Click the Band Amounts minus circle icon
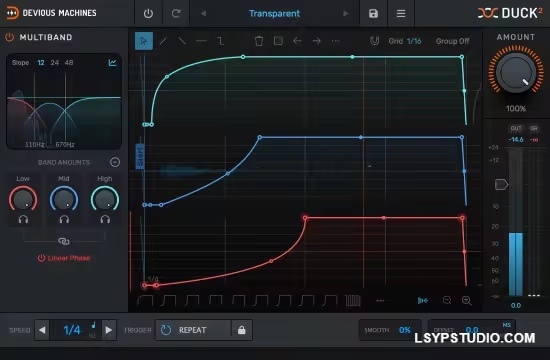Image resolution: width=550 pixels, height=360 pixels. coord(115,162)
